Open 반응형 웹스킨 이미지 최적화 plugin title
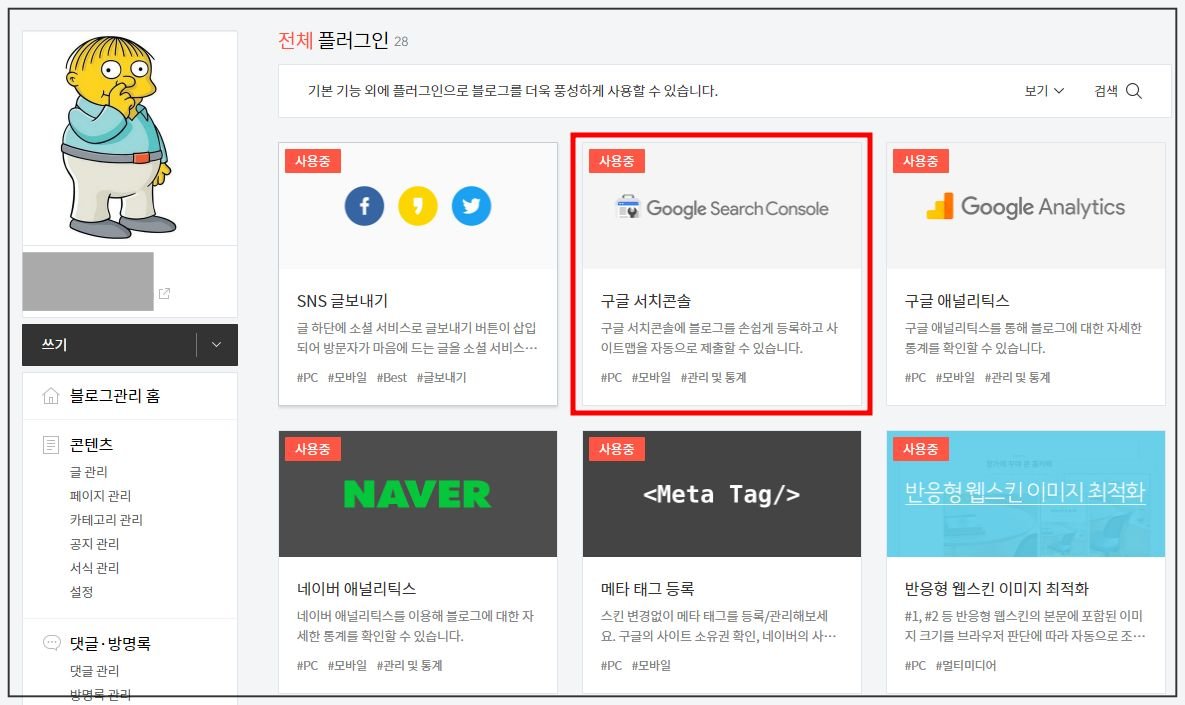The height and width of the screenshot is (705, 1185). tap(997, 589)
